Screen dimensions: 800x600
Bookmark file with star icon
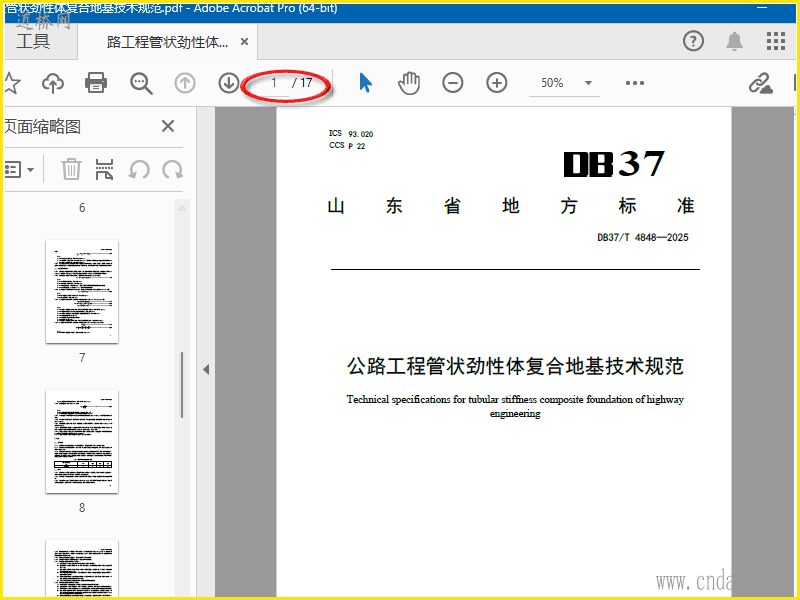(11, 83)
